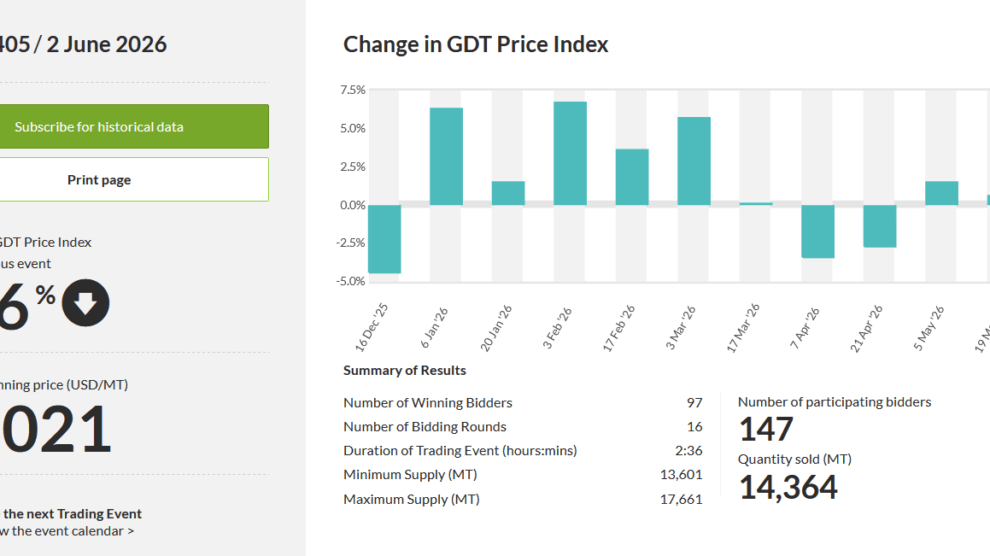Click the 'GDT Price Index' sidebar label

click(45, 242)
